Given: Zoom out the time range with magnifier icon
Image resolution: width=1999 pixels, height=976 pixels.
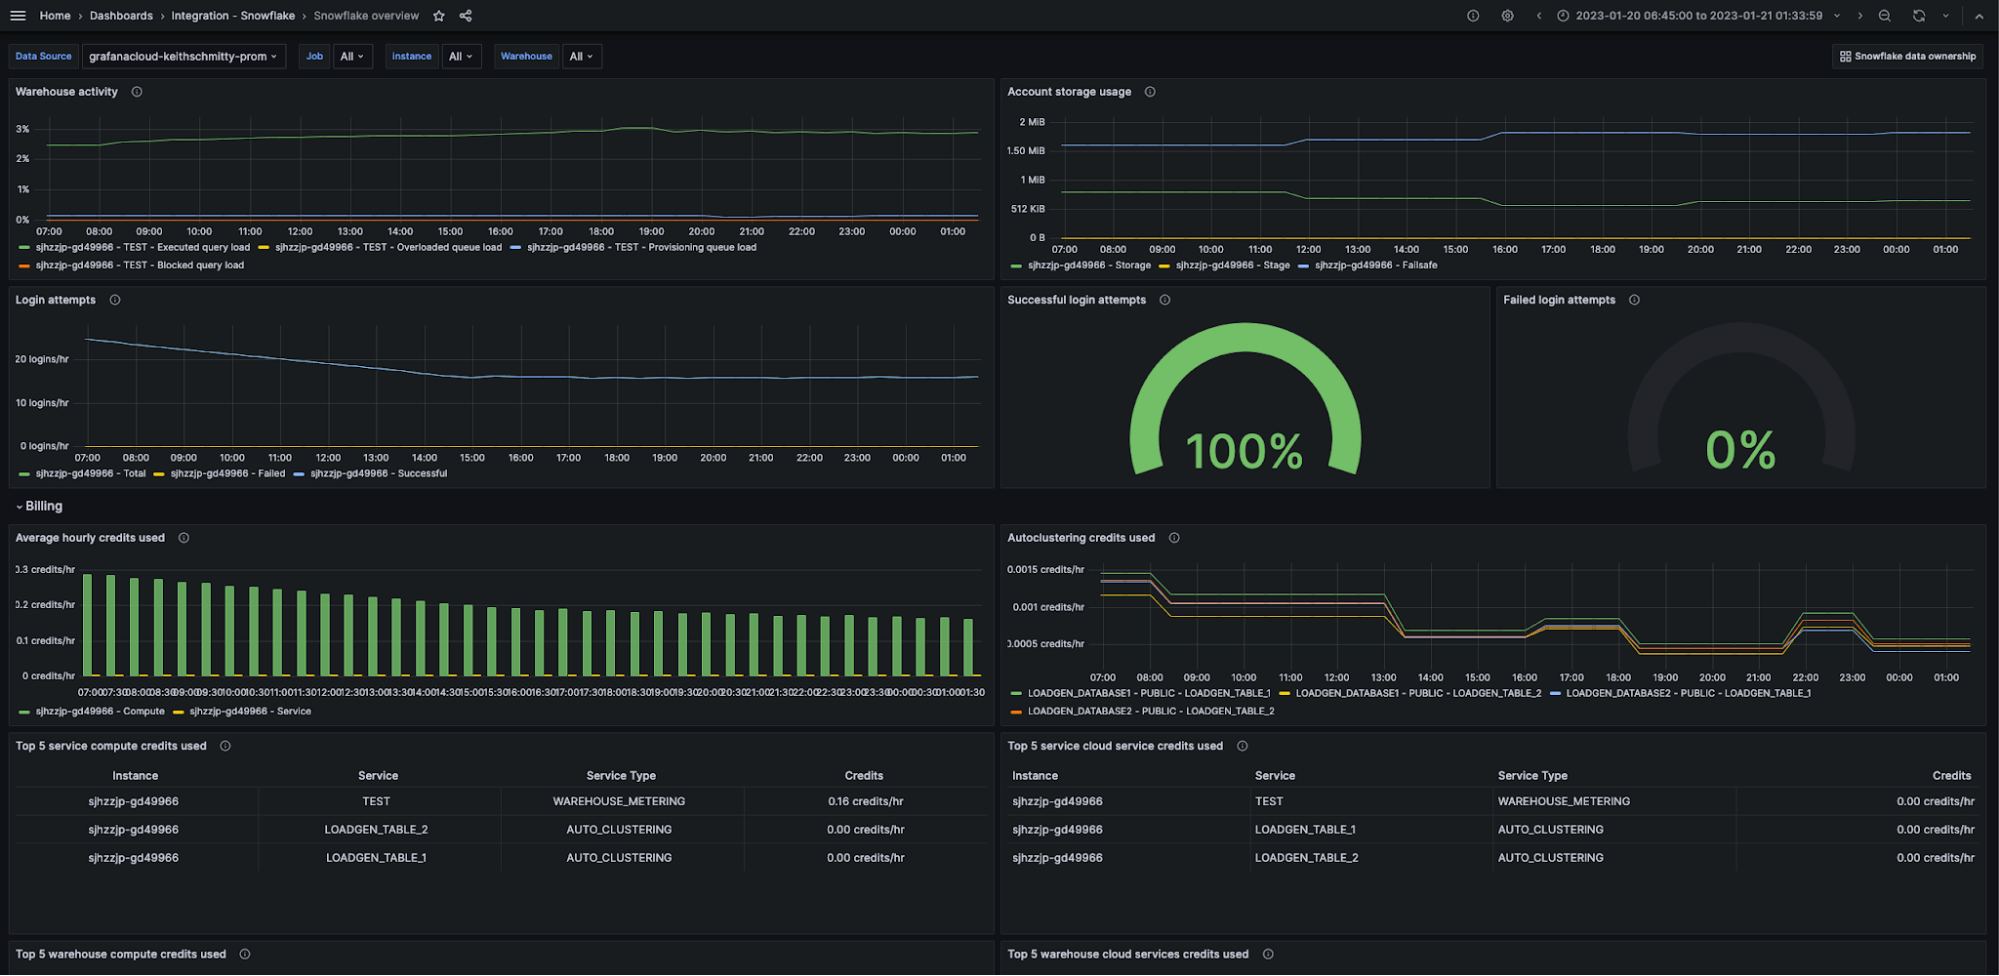Looking at the screenshot, I should (x=1884, y=15).
